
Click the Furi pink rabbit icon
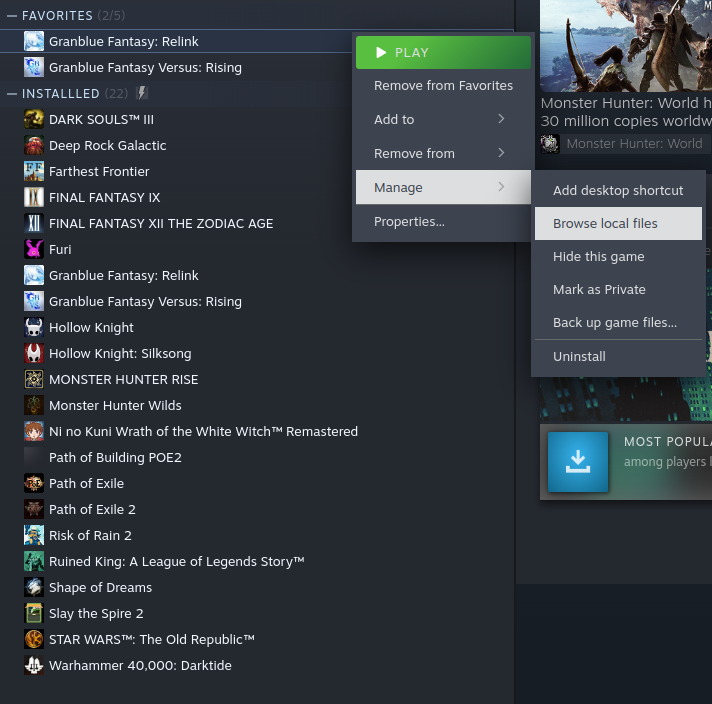[34, 249]
